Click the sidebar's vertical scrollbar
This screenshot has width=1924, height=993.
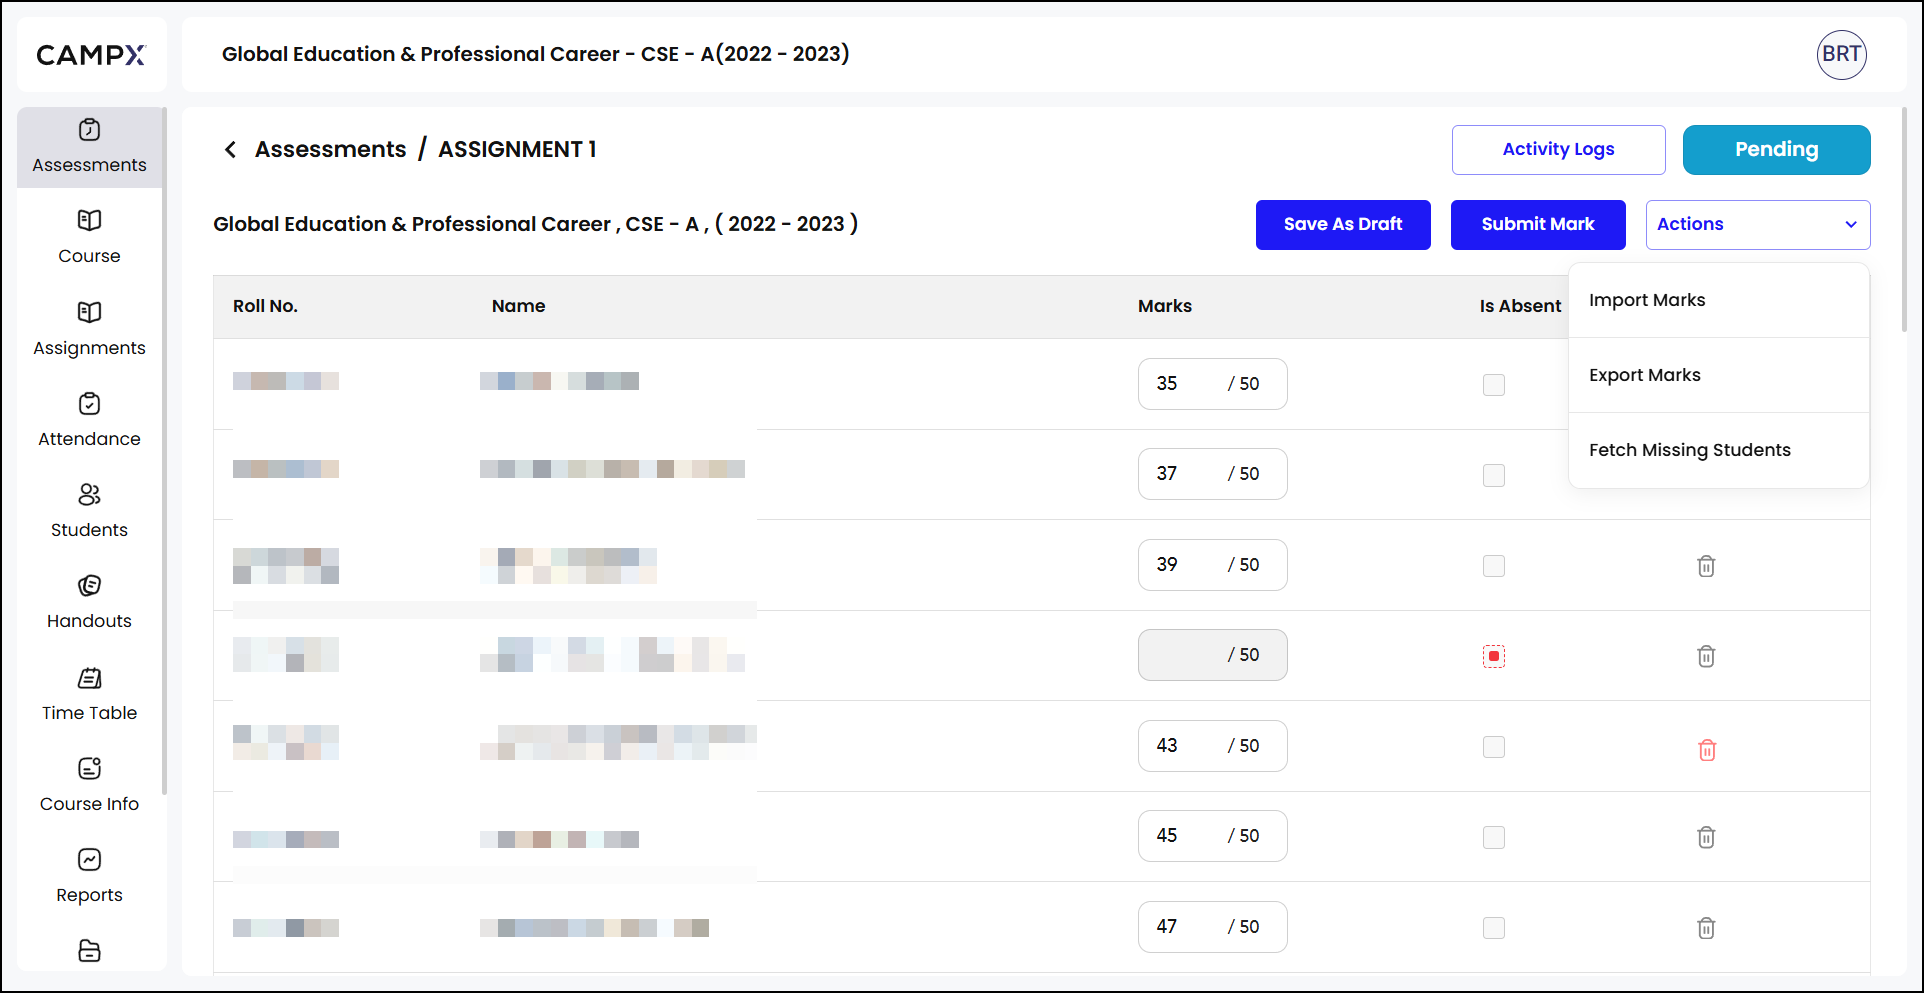tap(164, 450)
